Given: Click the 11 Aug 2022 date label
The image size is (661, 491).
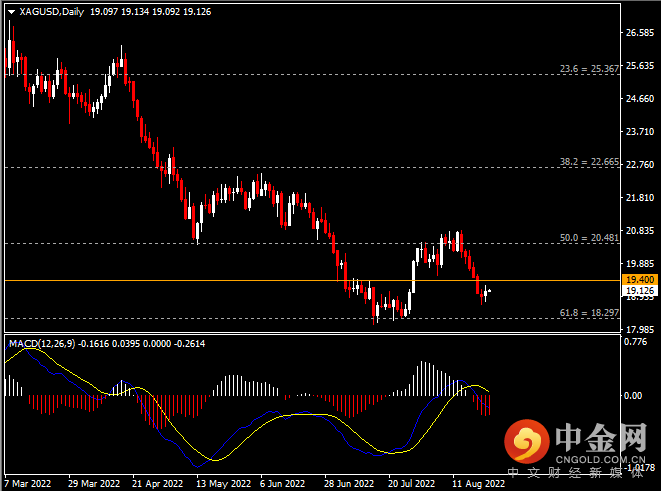Looking at the screenshot, I should (478, 483).
